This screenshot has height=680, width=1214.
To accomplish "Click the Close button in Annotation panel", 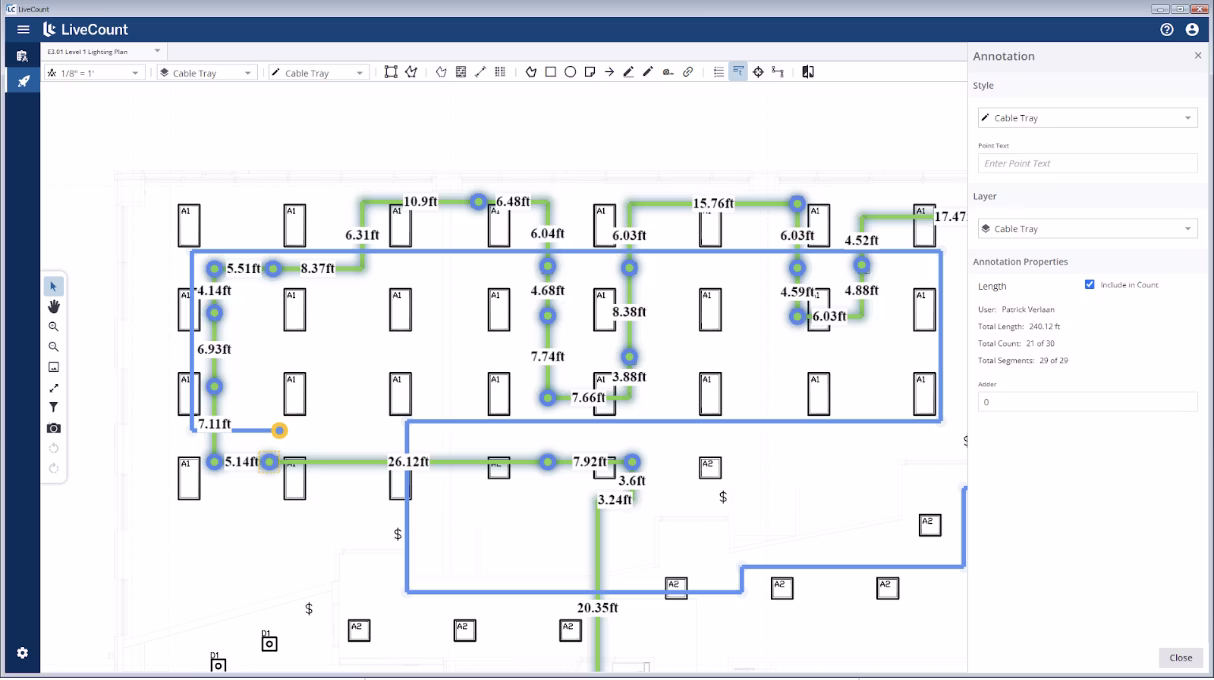I will pyautogui.click(x=1179, y=658).
